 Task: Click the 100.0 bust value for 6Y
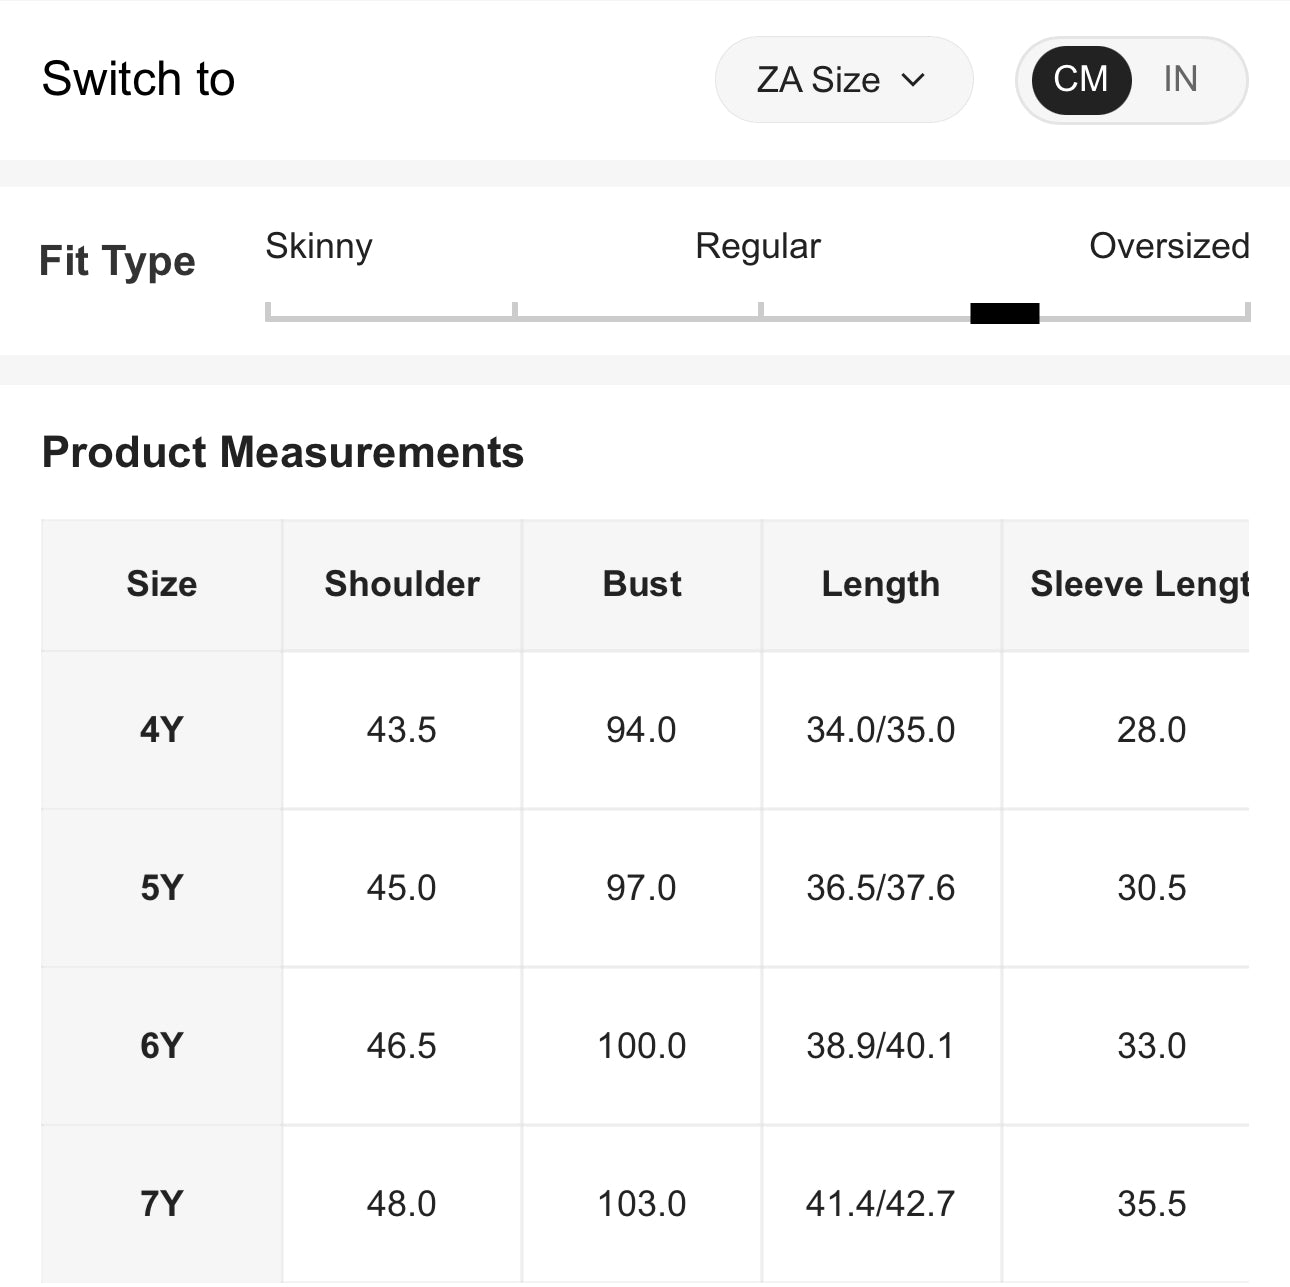641,1046
